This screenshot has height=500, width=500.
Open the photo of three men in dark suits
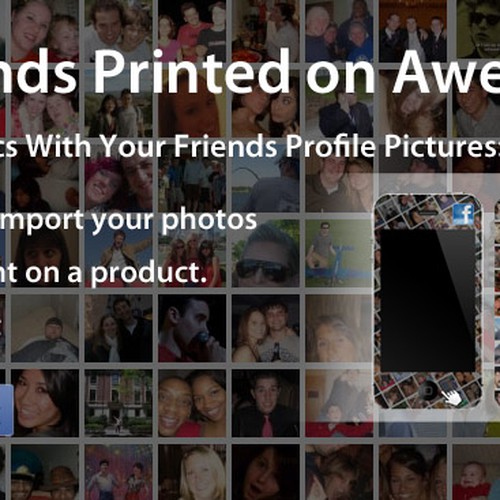tap(412, 31)
